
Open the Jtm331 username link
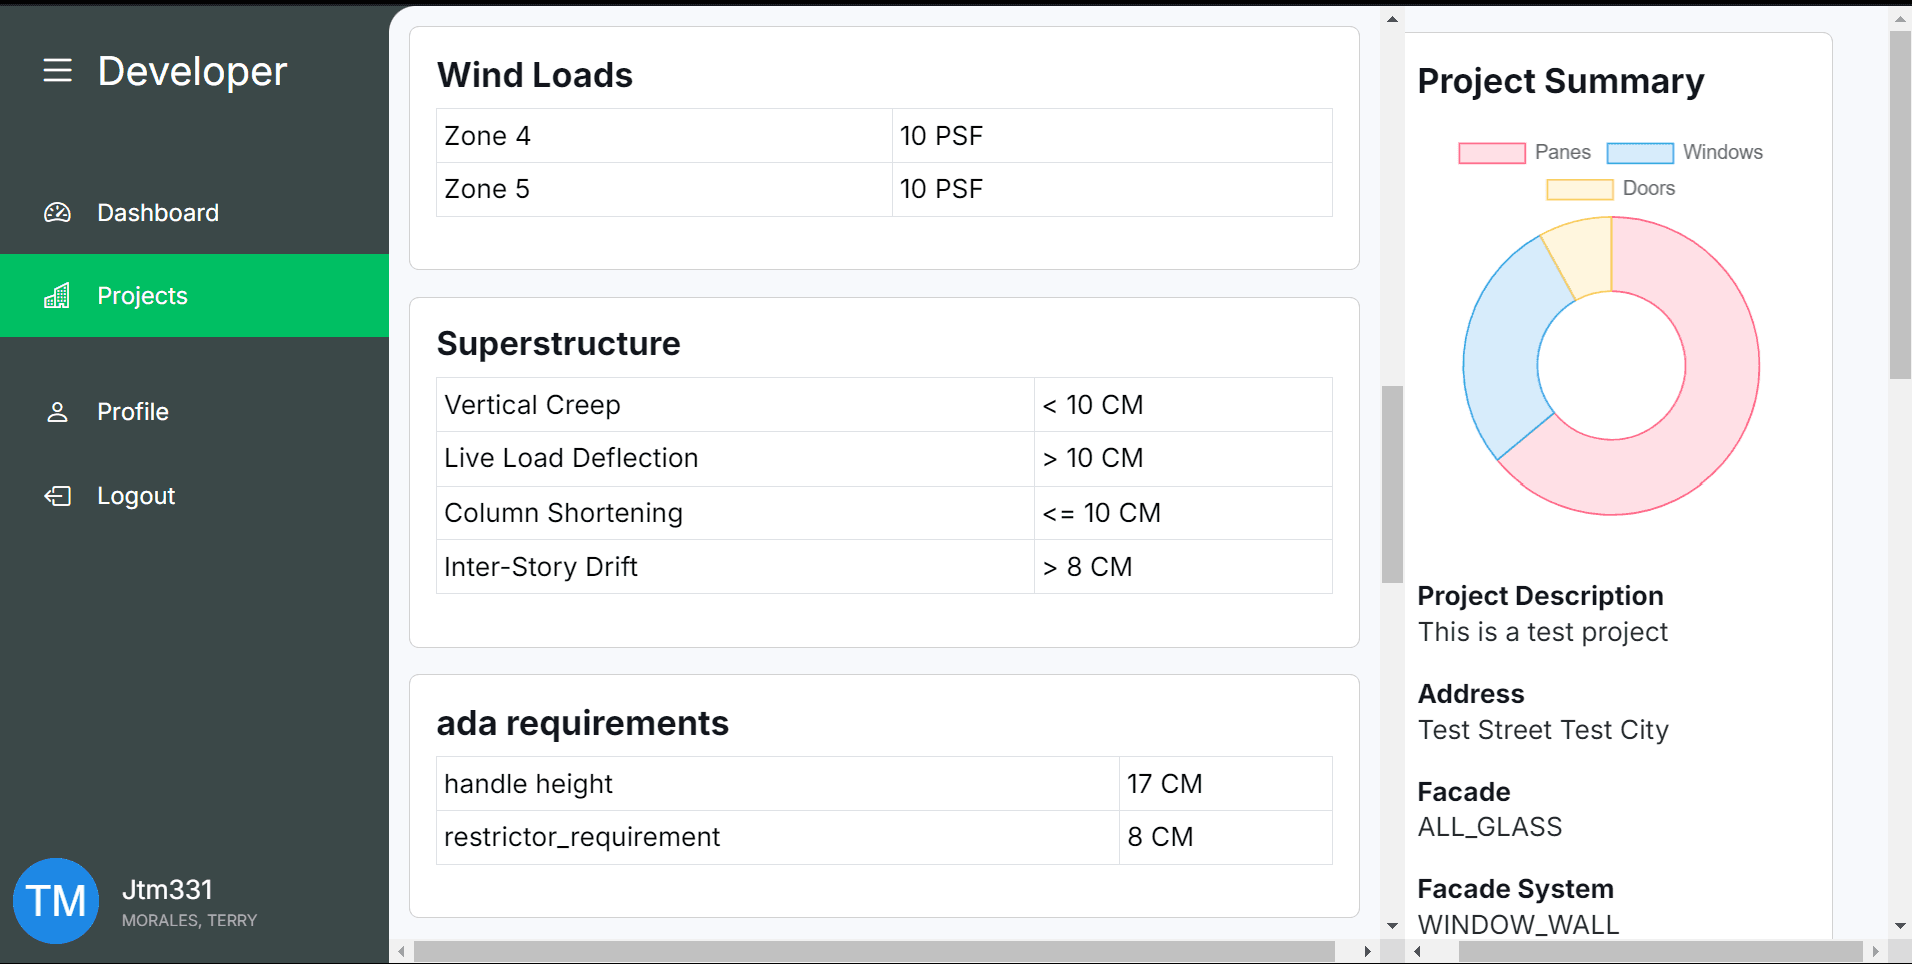pyautogui.click(x=167, y=889)
